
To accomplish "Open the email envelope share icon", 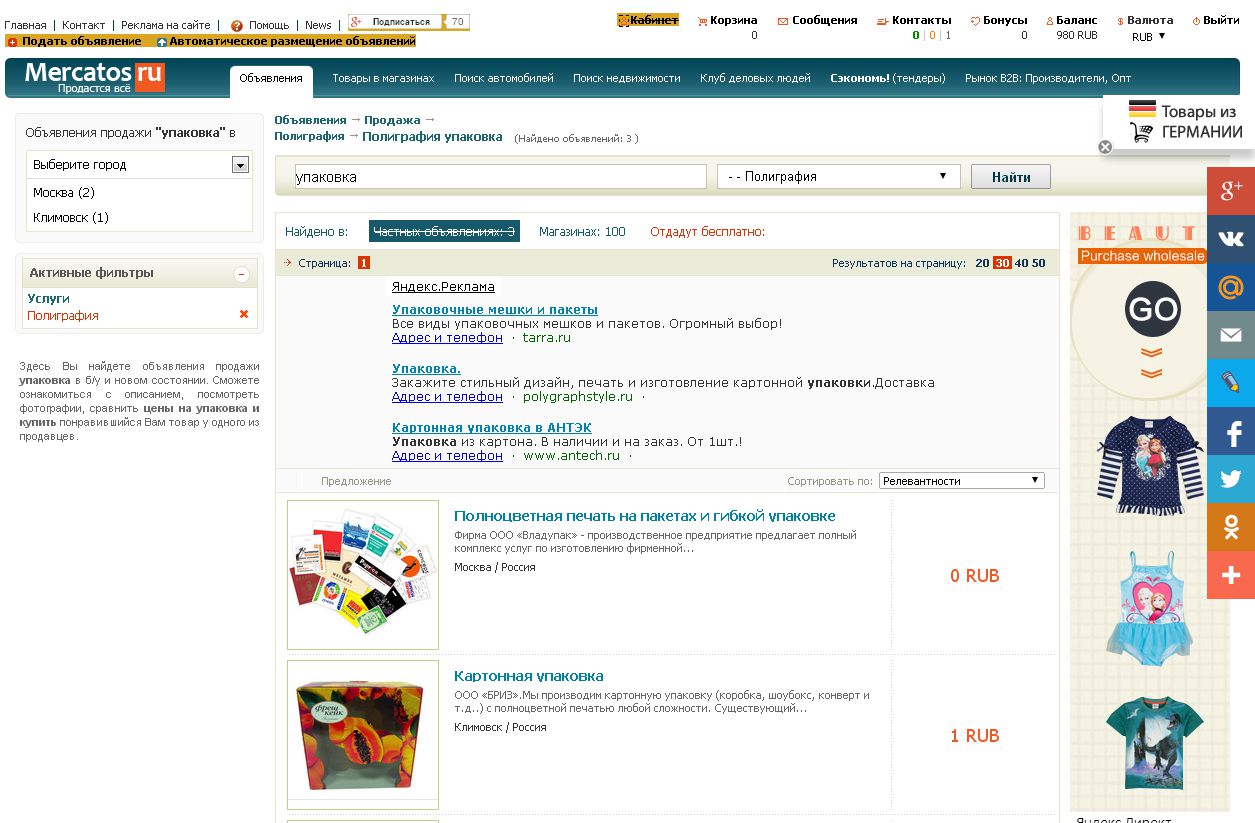I will [x=1230, y=335].
